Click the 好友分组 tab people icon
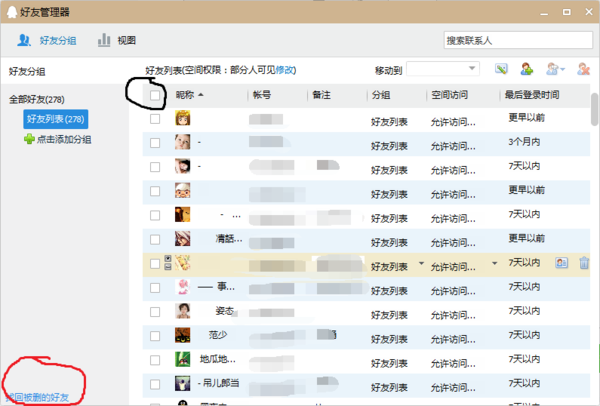 coord(24,40)
